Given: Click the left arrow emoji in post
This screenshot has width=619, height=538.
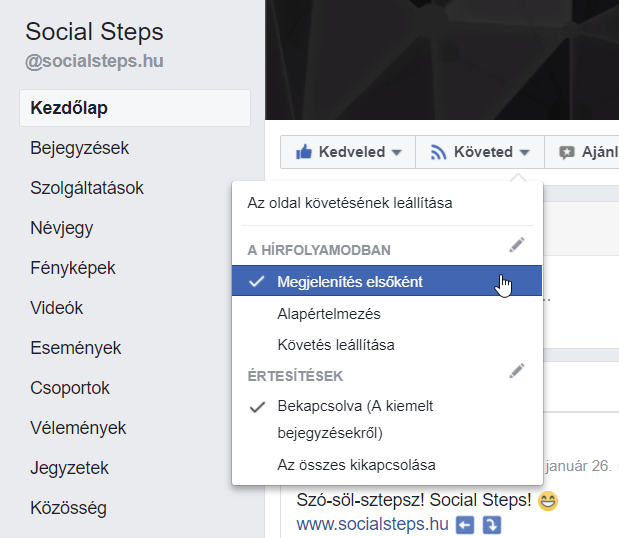Looking at the screenshot, I should [x=465, y=524].
